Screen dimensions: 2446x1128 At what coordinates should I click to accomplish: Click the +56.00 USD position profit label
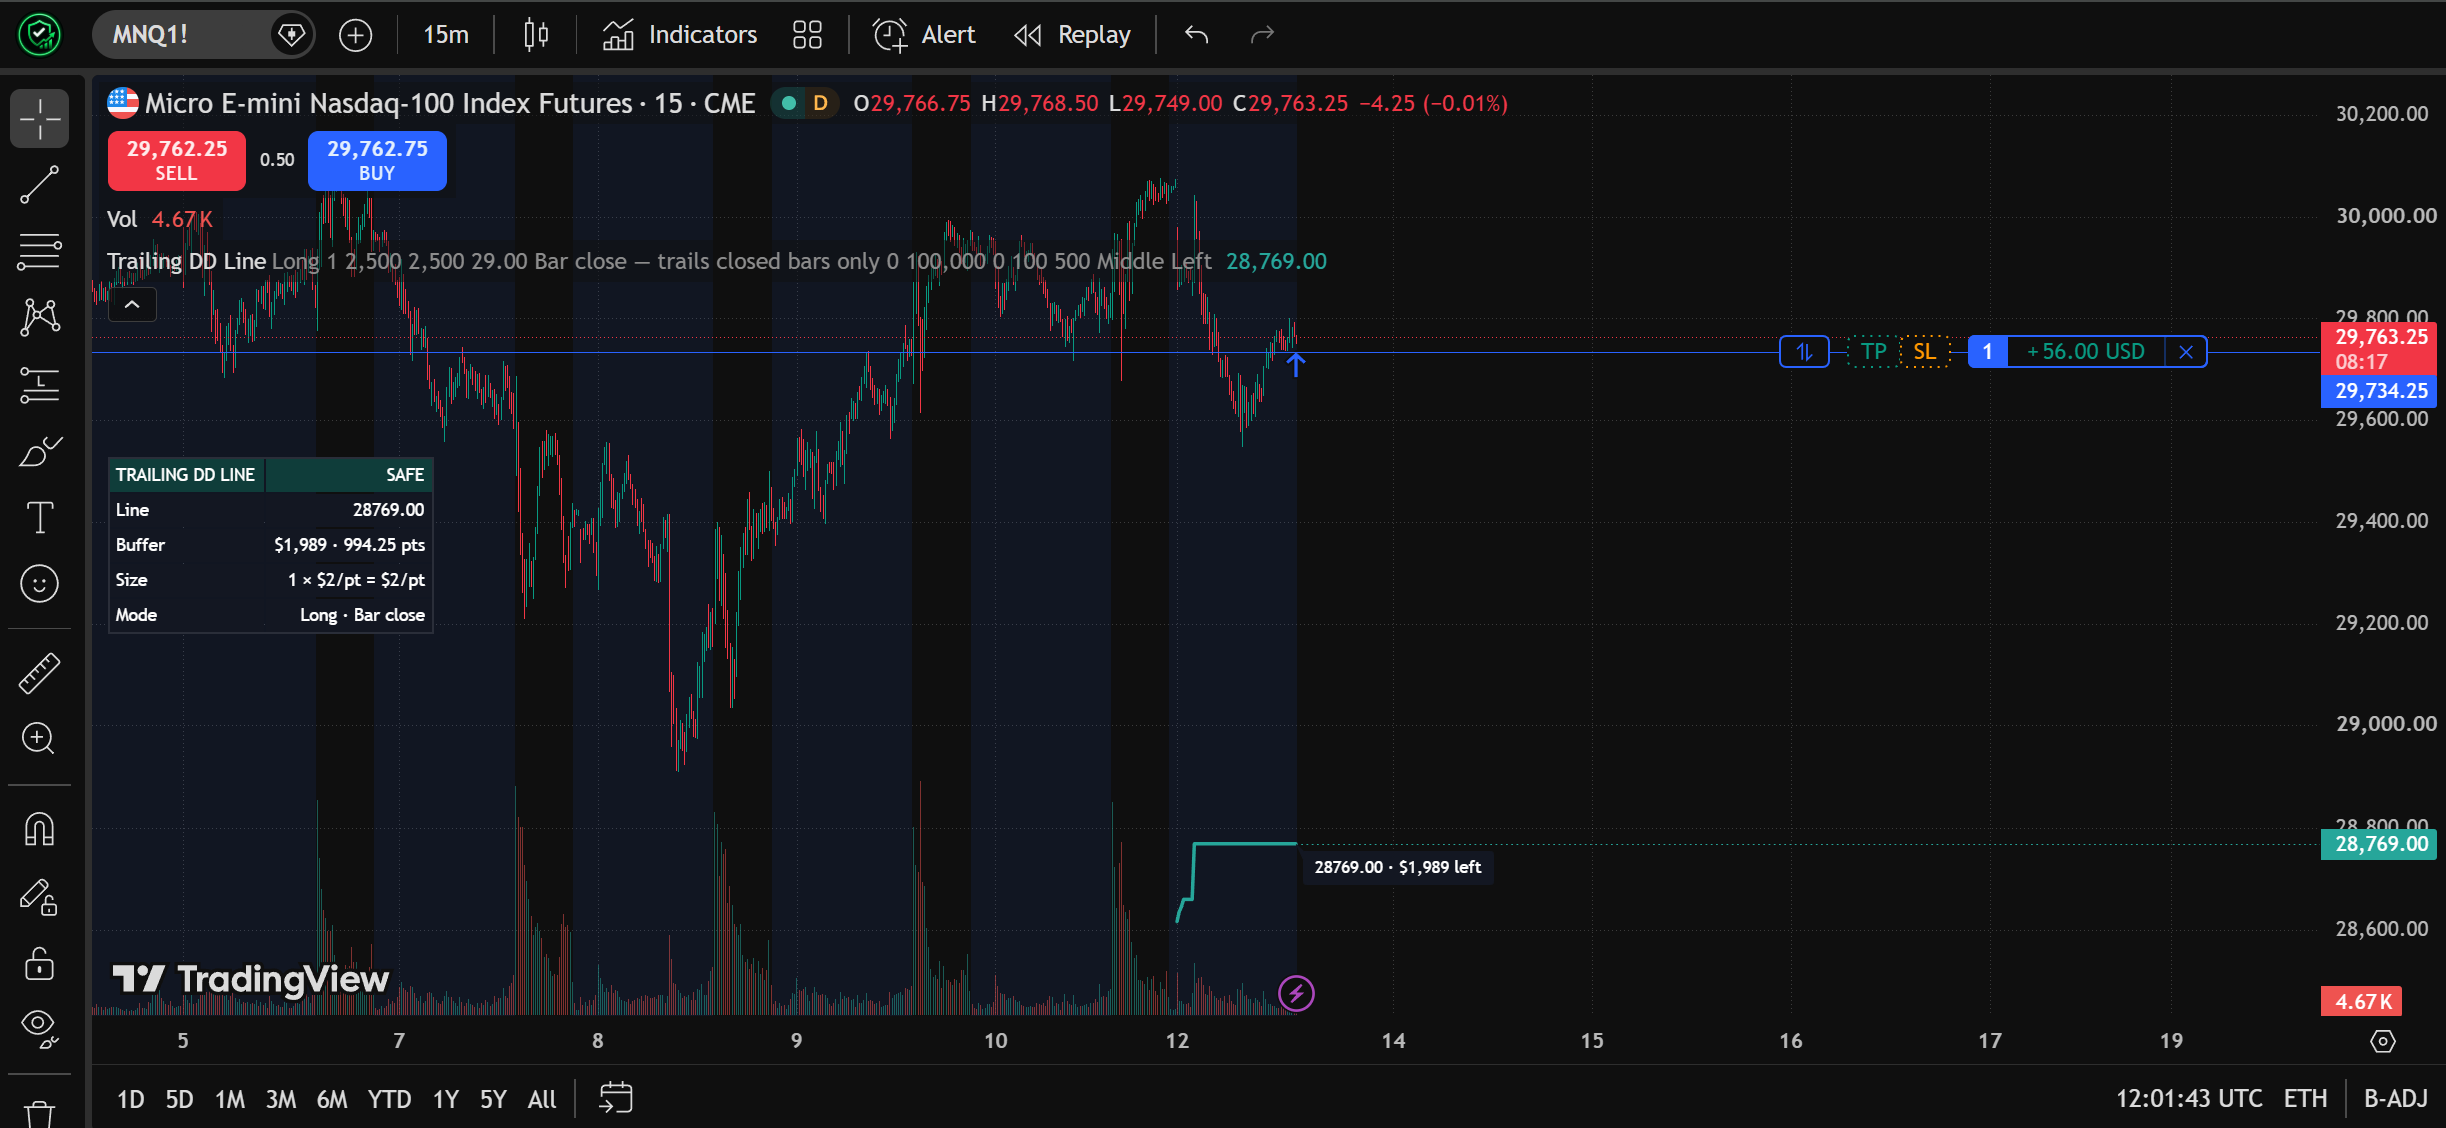pos(2086,352)
